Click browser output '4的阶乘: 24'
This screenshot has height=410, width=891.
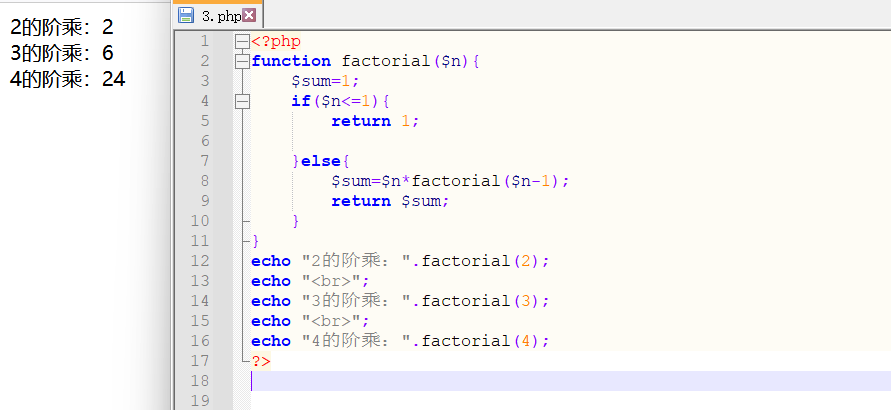point(68,80)
